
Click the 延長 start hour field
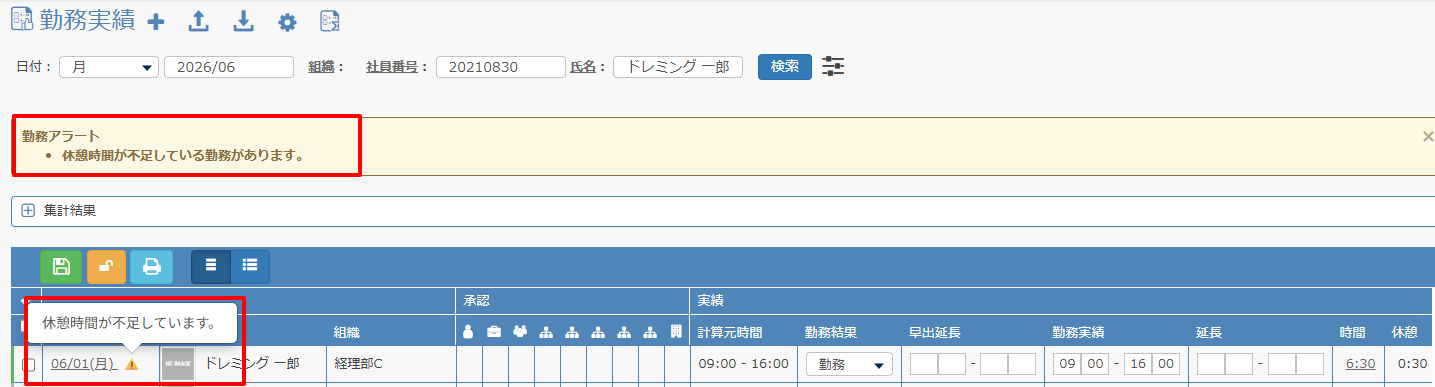(1211, 364)
